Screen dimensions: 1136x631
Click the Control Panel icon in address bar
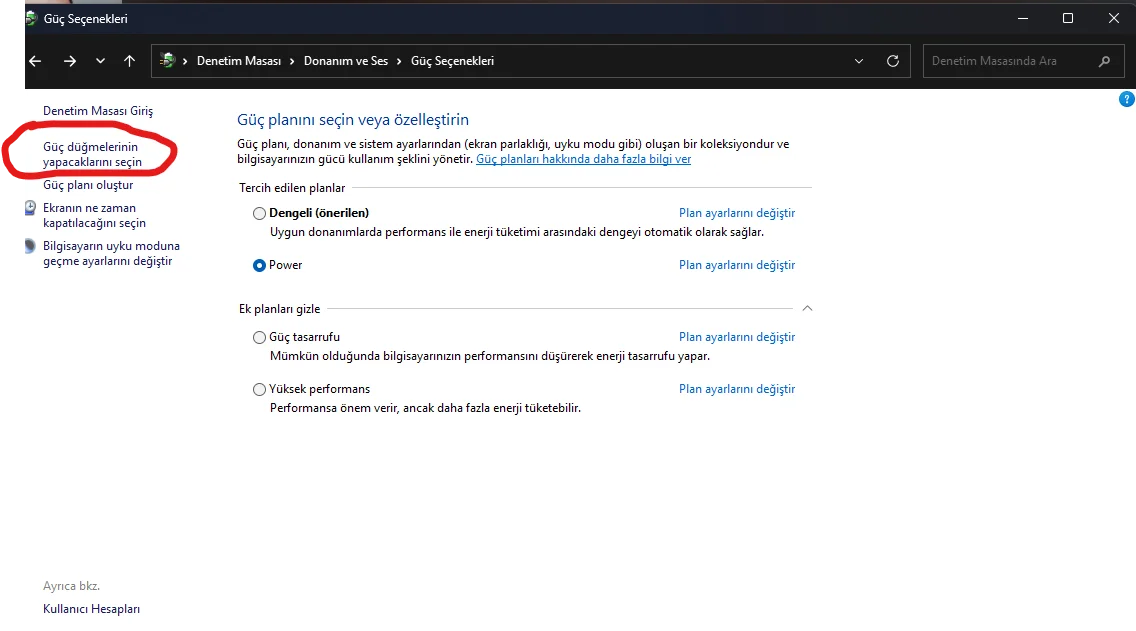tap(167, 61)
